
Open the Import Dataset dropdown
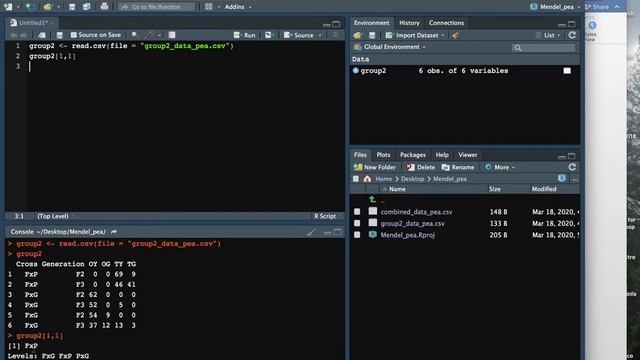(x=415, y=36)
